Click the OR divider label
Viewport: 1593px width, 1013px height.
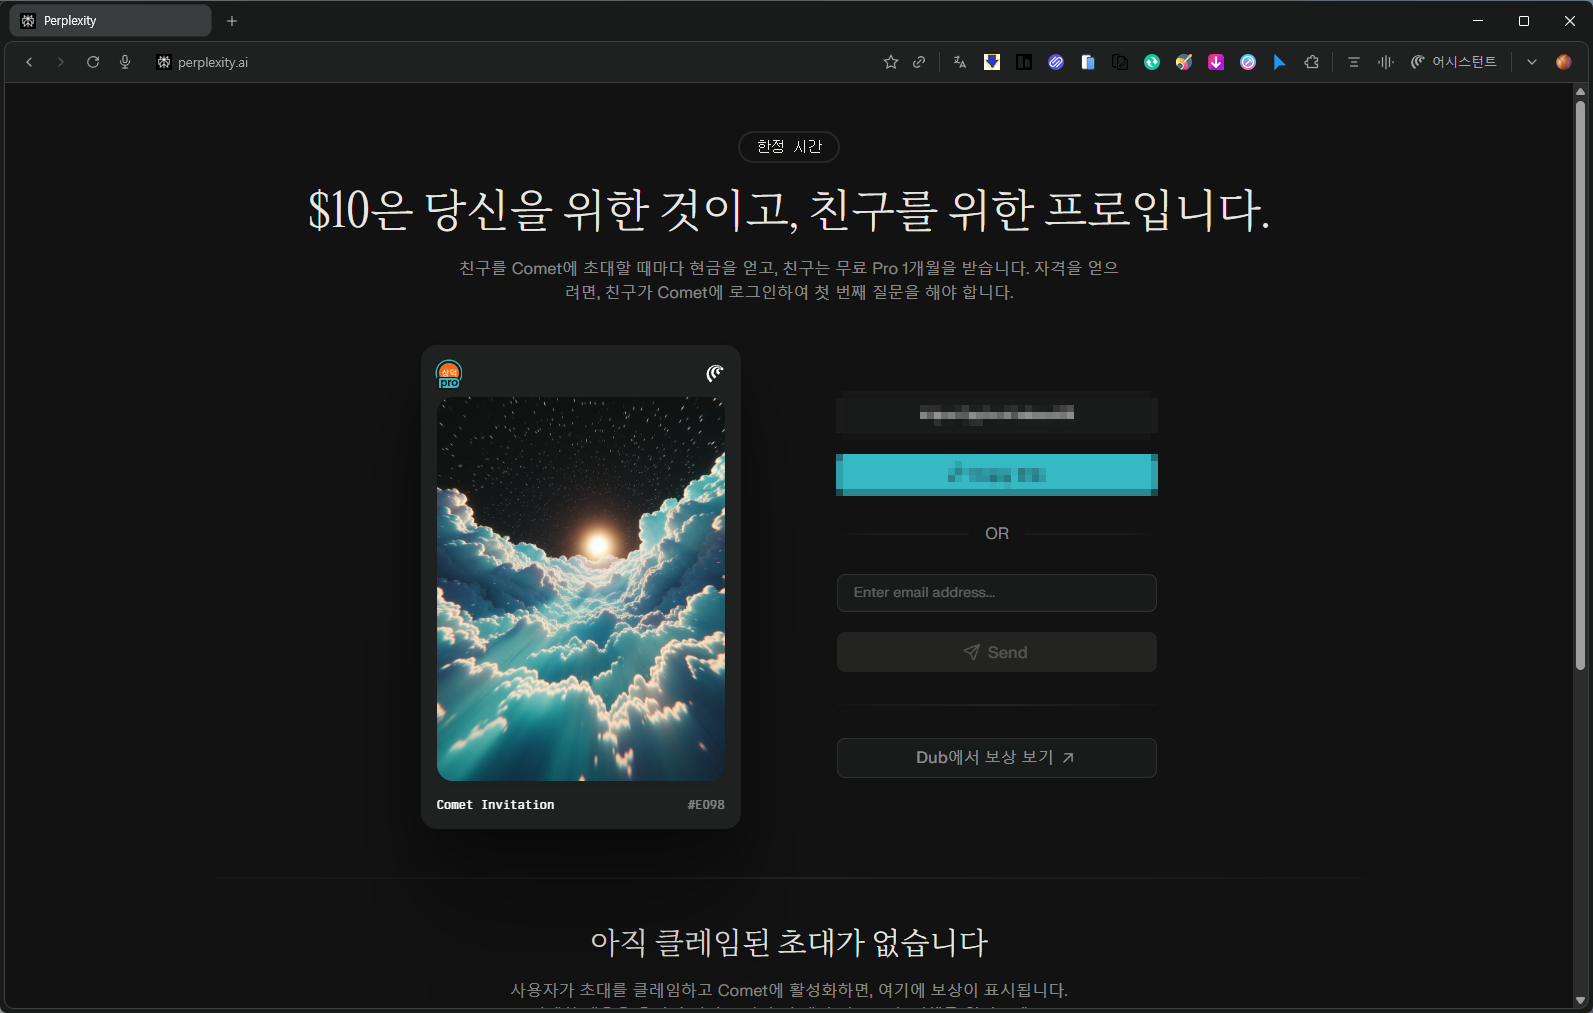(997, 534)
